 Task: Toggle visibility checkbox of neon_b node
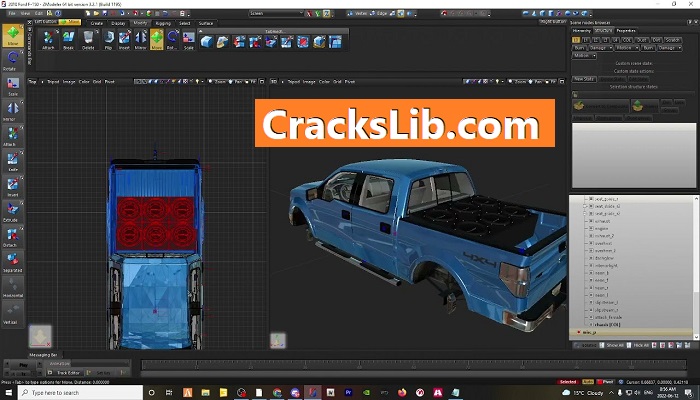coord(591,273)
